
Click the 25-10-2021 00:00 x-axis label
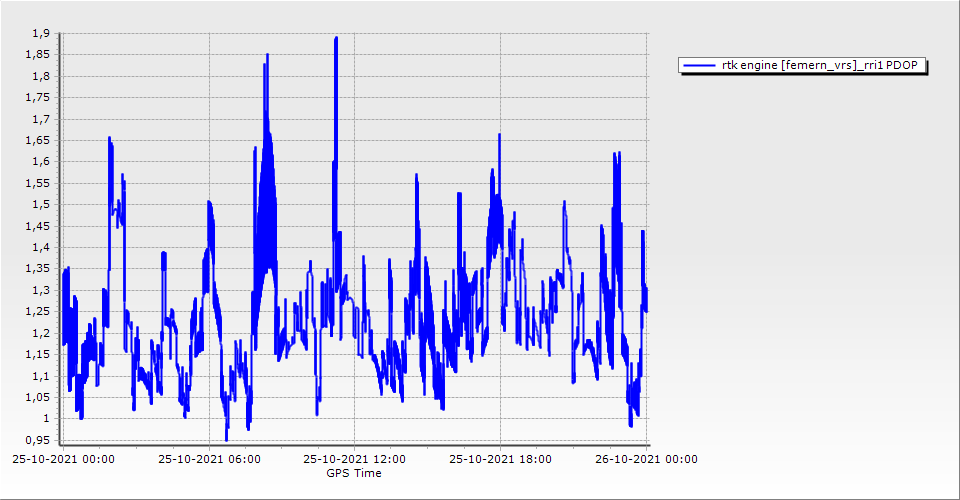[63, 459]
